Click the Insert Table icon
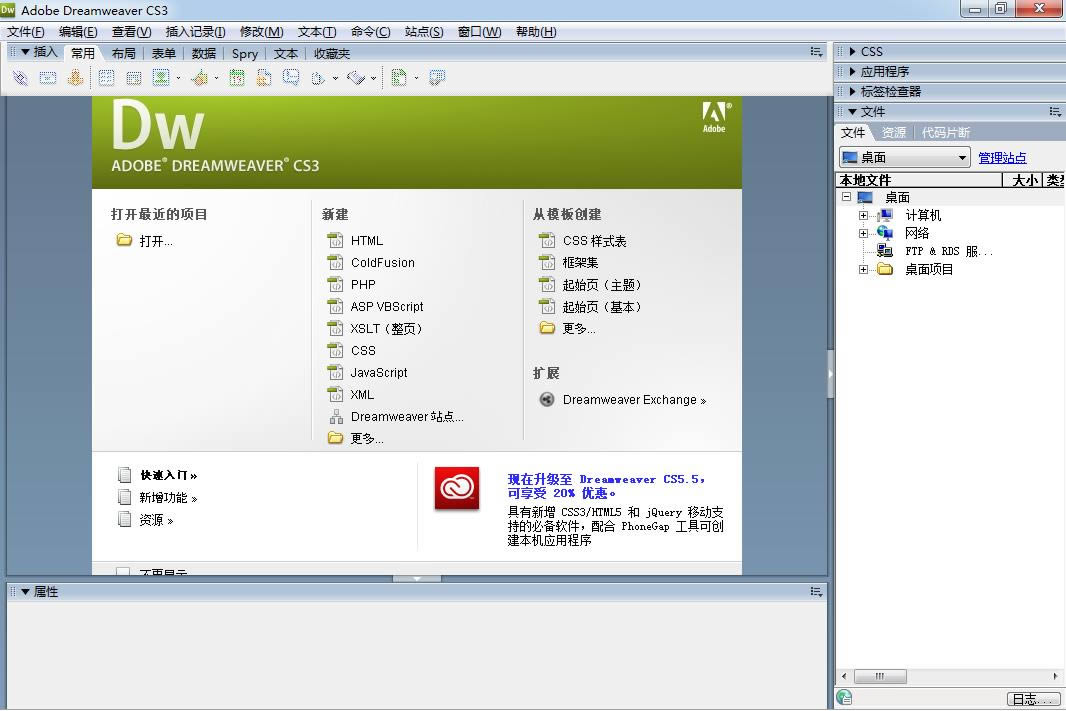1066x711 pixels. click(106, 78)
